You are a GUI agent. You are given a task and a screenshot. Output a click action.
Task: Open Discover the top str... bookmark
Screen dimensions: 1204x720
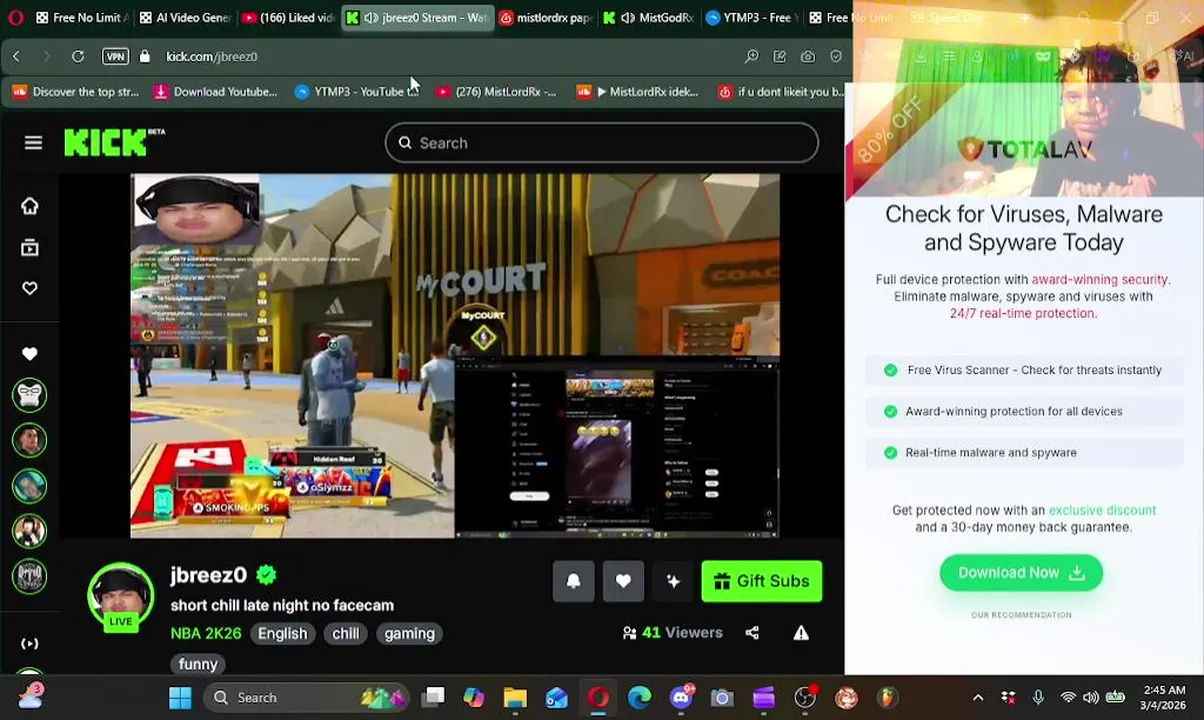click(76, 92)
